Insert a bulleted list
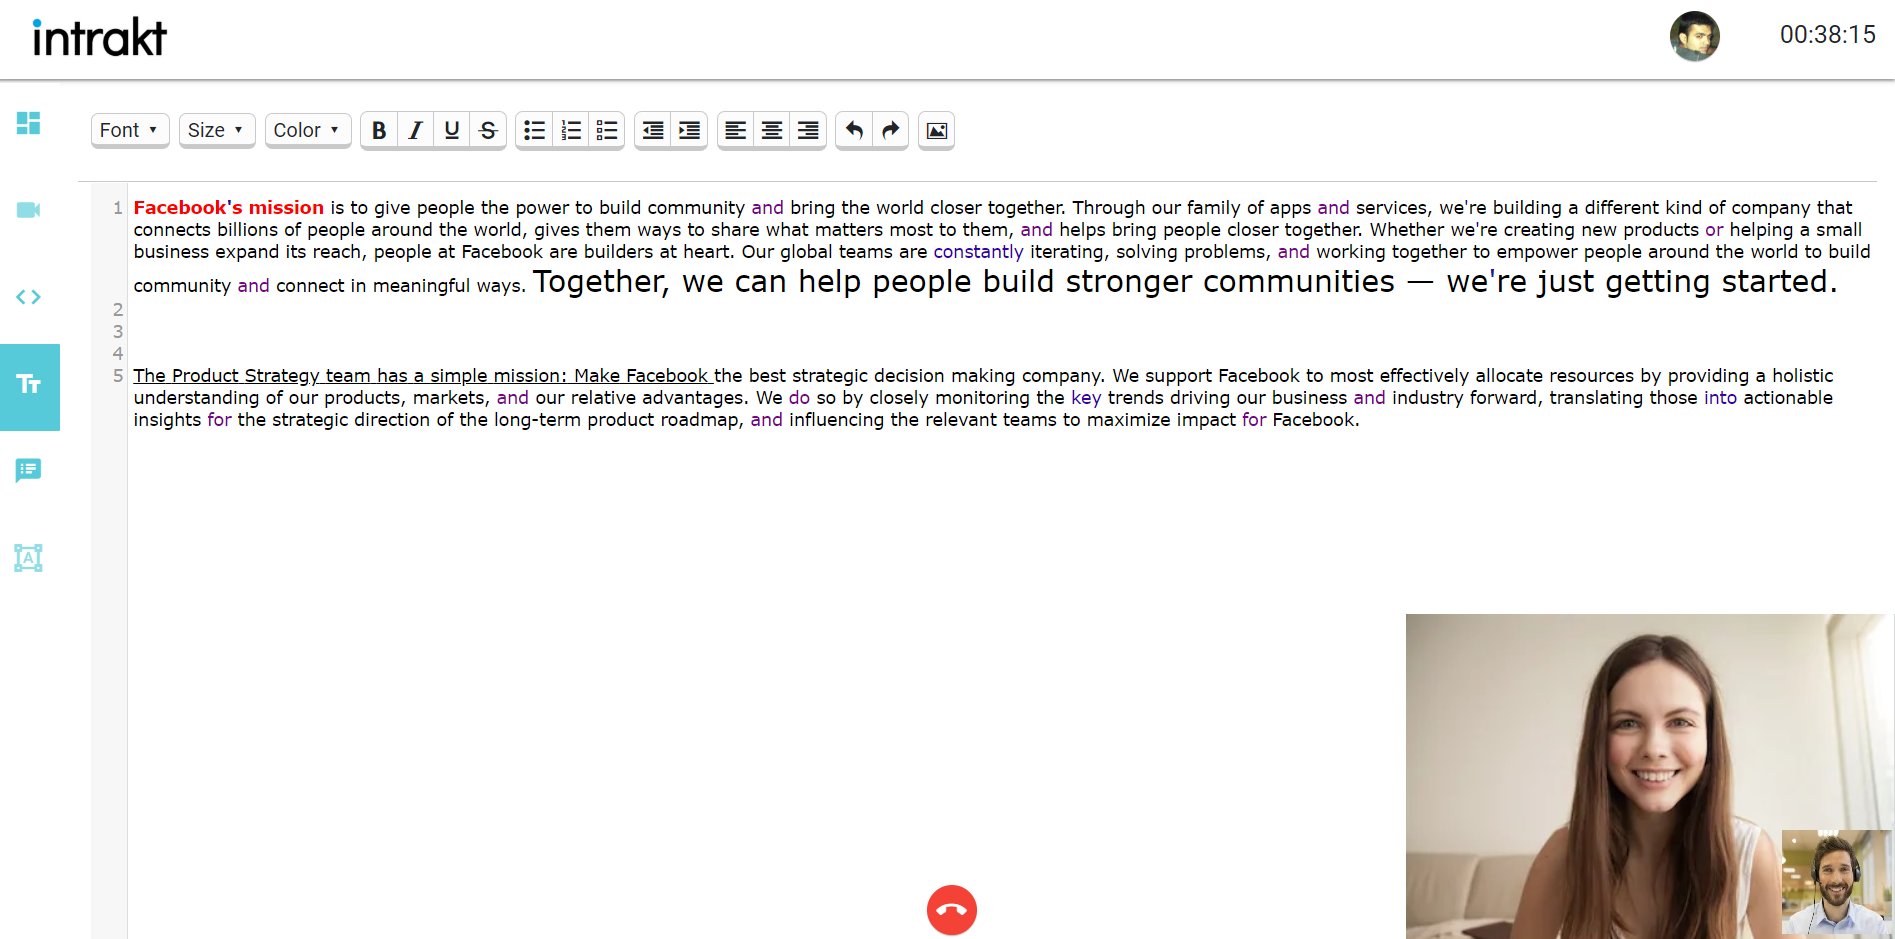 (x=535, y=130)
